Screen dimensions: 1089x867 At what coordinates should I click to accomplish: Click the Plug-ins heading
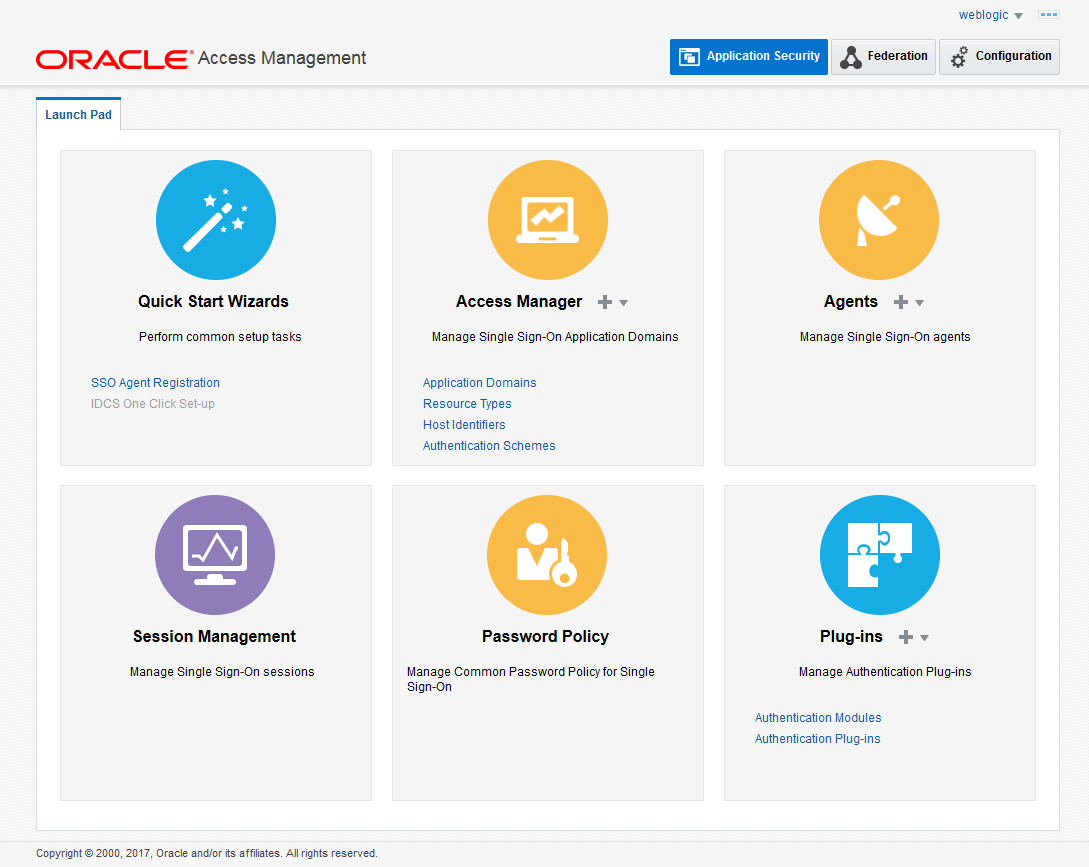(851, 636)
